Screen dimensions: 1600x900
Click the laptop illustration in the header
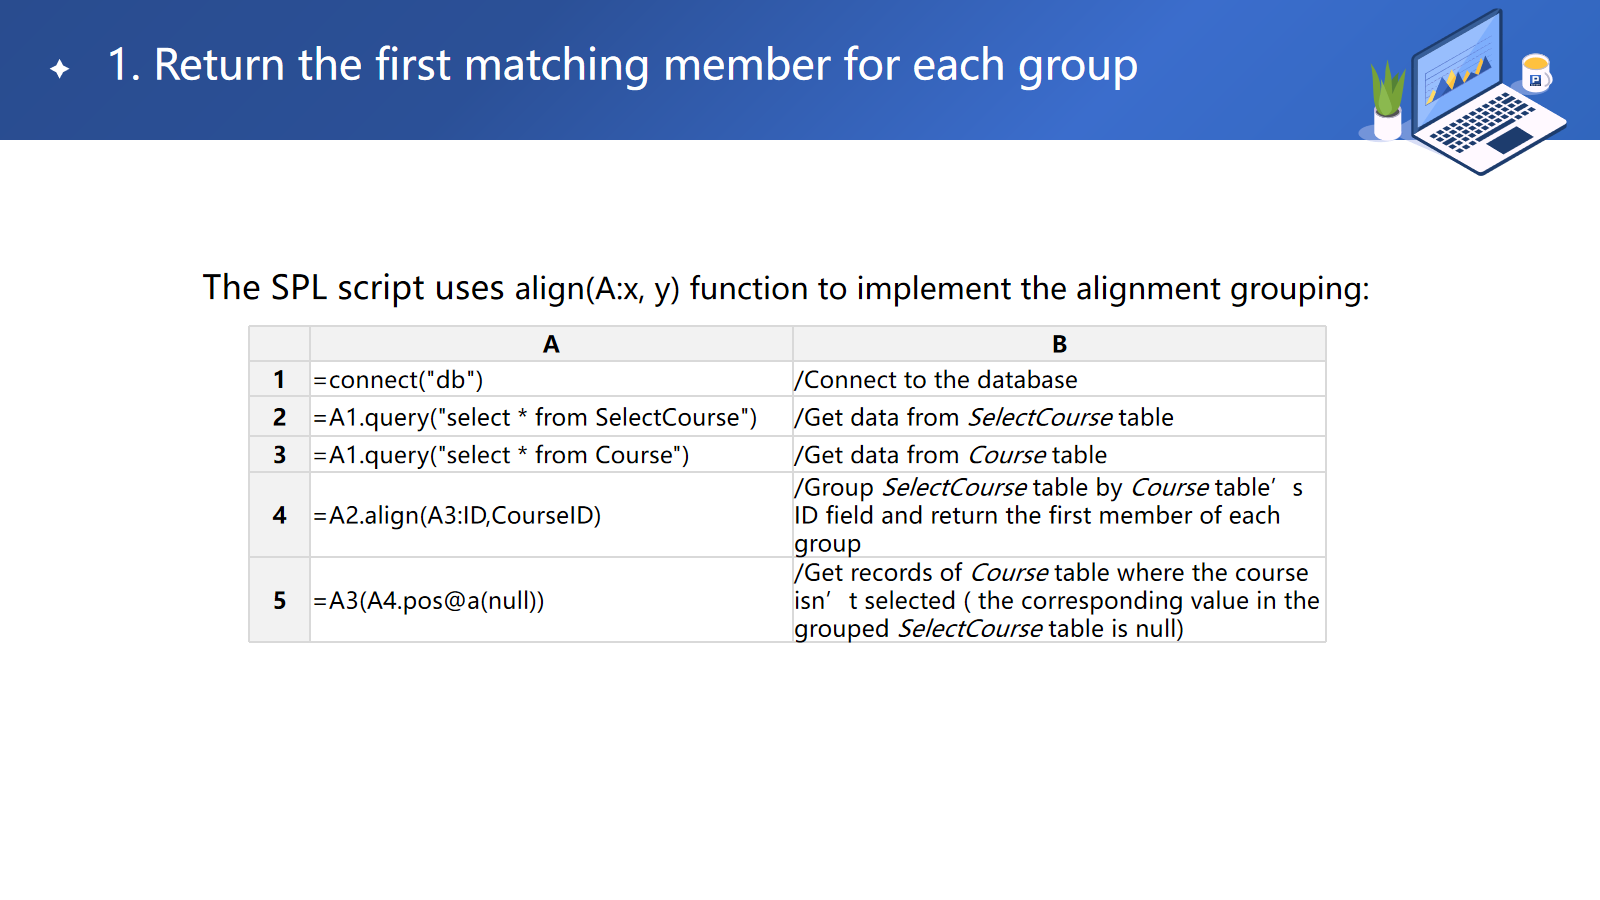(1482, 96)
